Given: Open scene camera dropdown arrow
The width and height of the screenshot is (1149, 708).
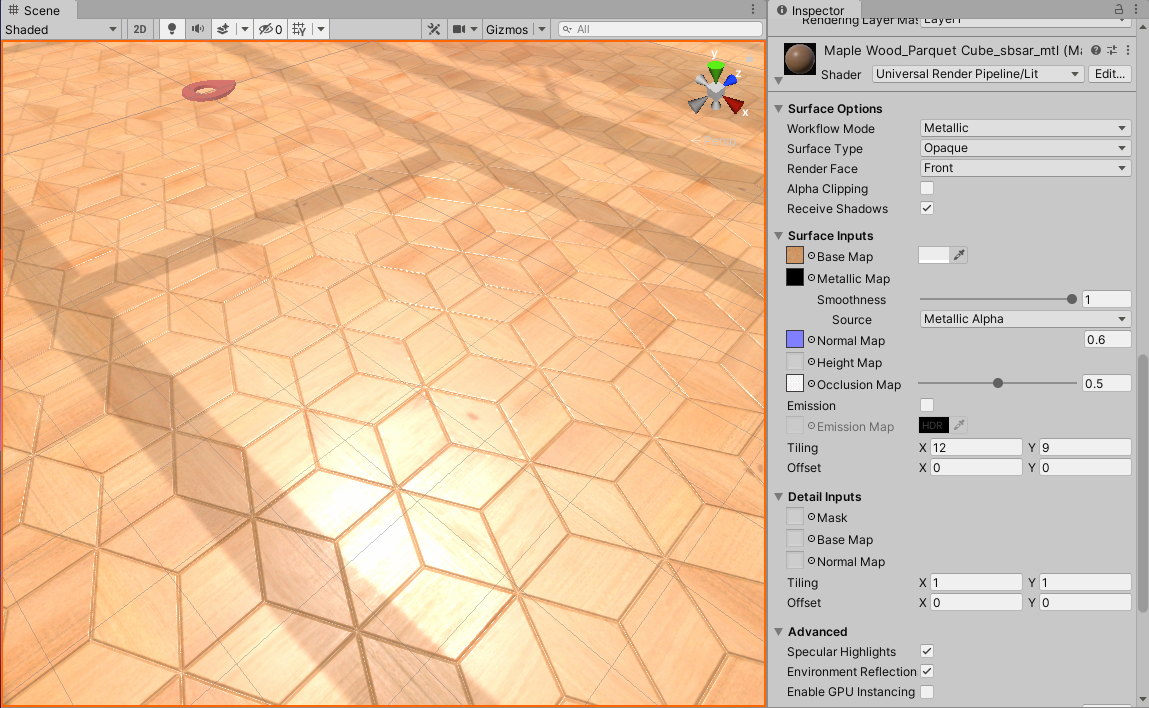Looking at the screenshot, I should point(474,29).
